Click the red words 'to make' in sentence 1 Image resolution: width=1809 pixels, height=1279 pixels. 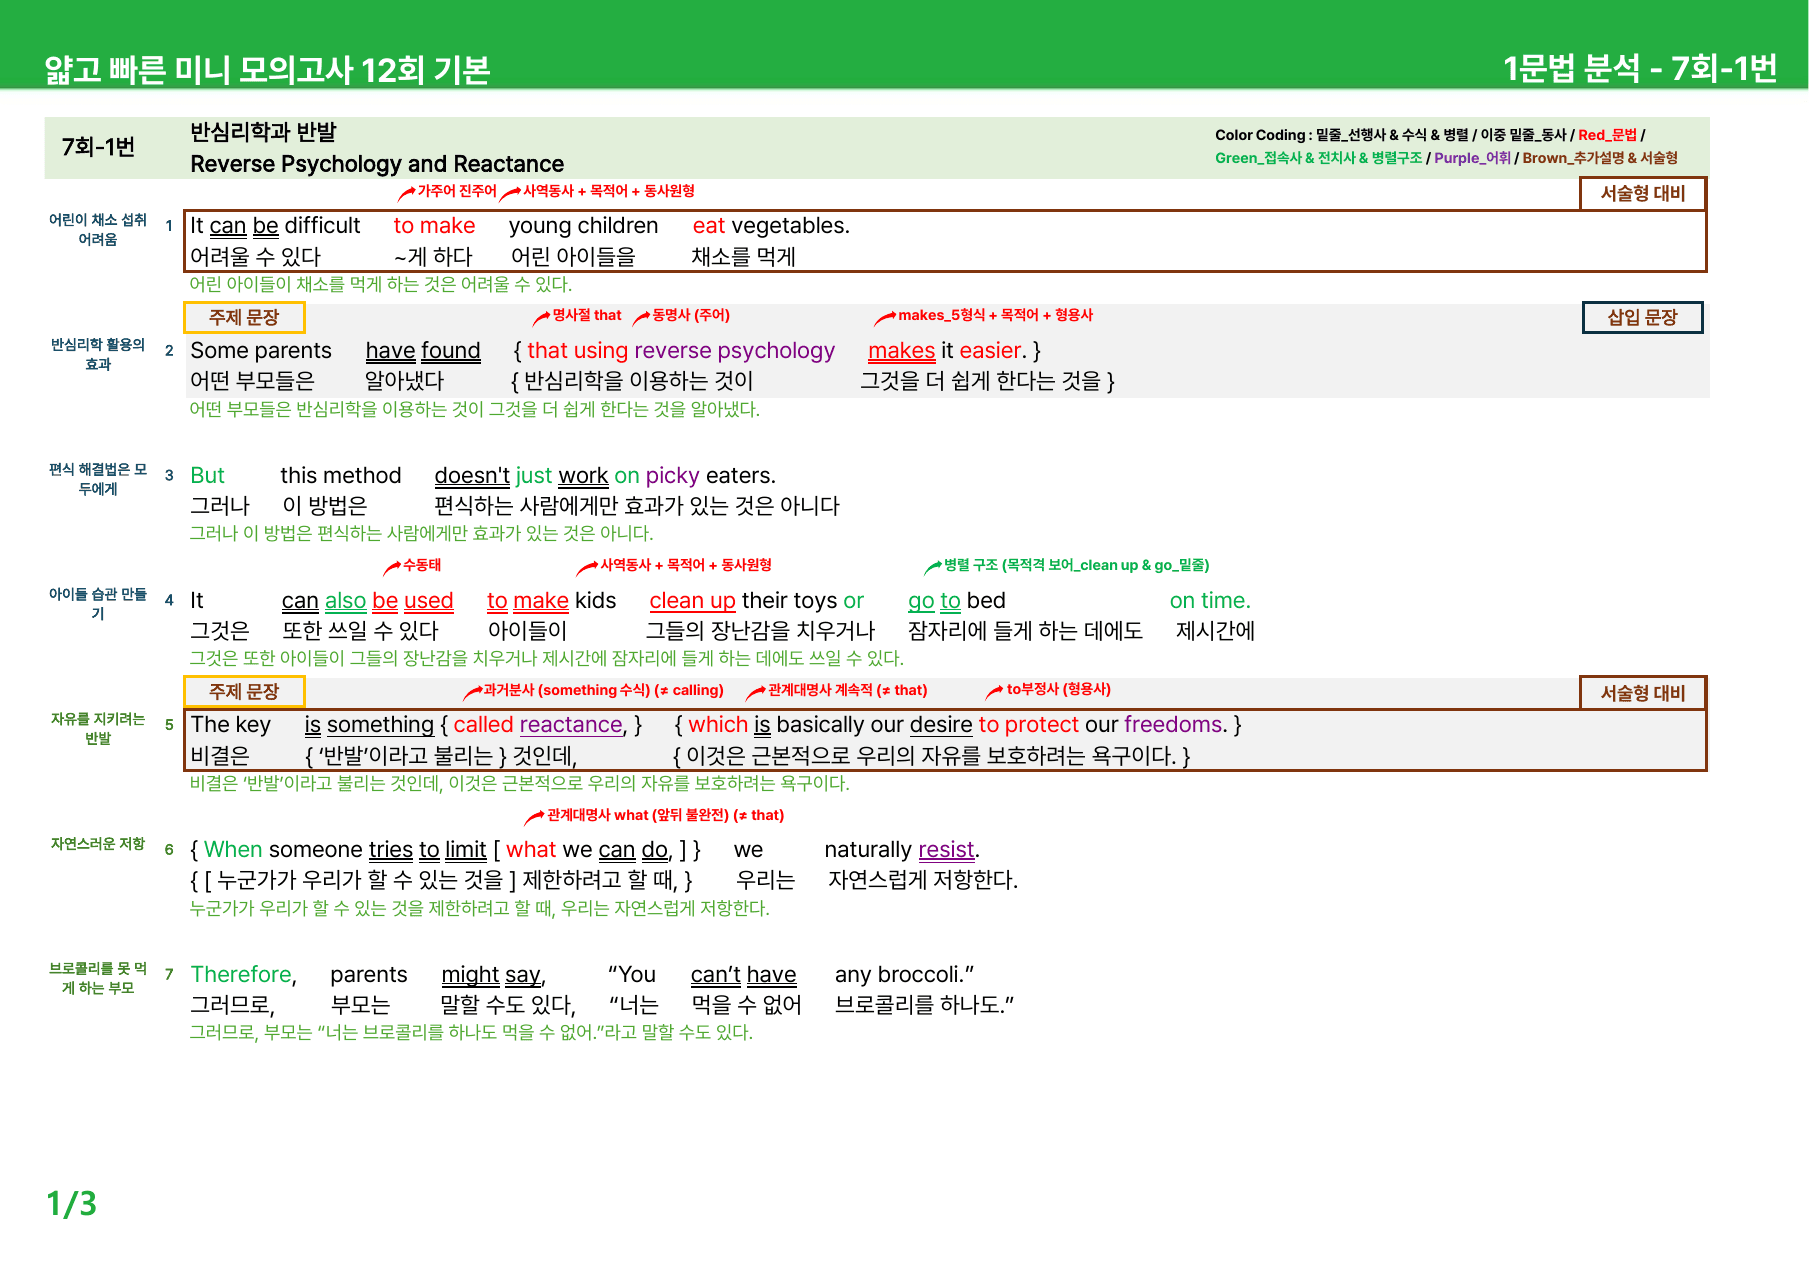434,226
